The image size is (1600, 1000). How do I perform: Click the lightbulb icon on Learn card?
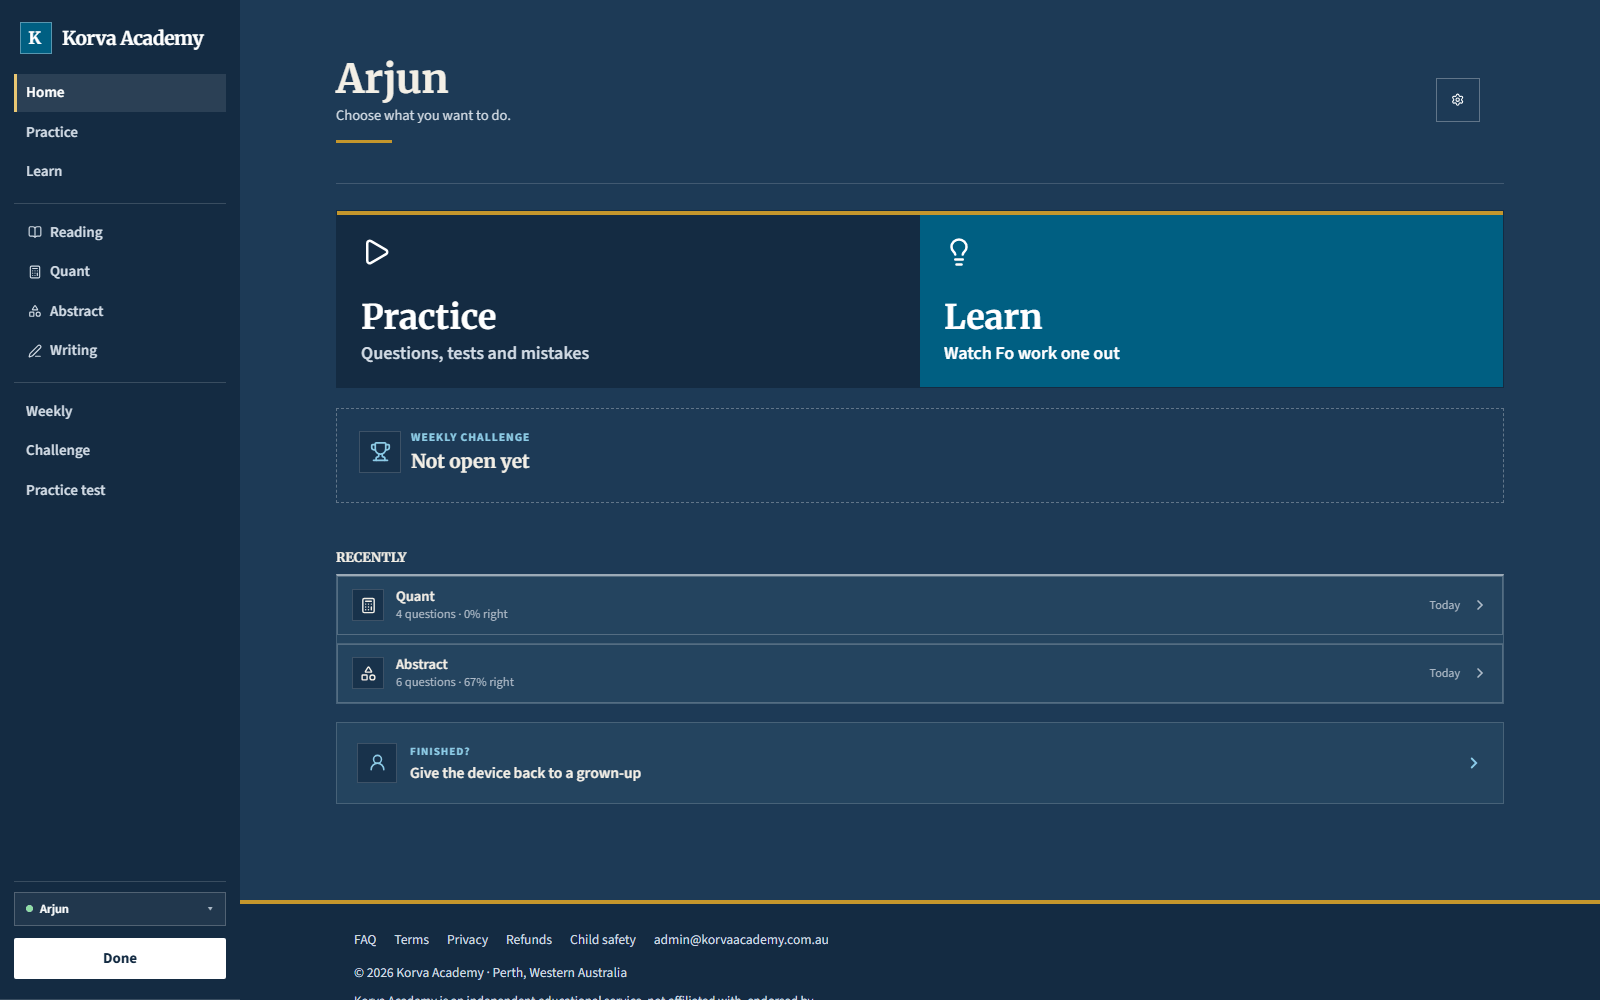pos(958,252)
